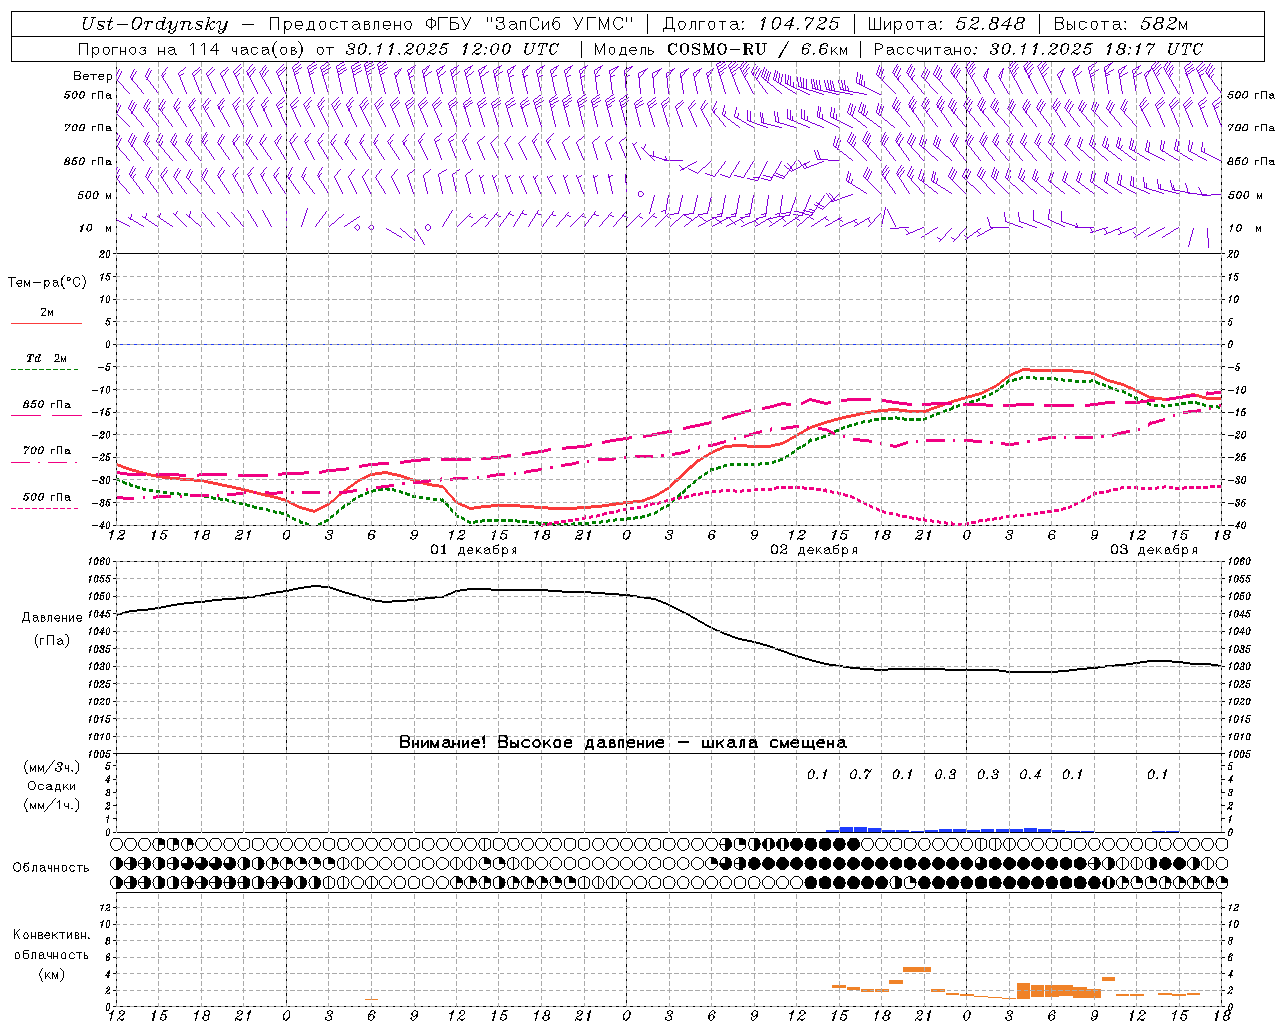1280x1024 pixels.
Task: Click the 500 гПа temperature legend label
Action: click(x=46, y=497)
